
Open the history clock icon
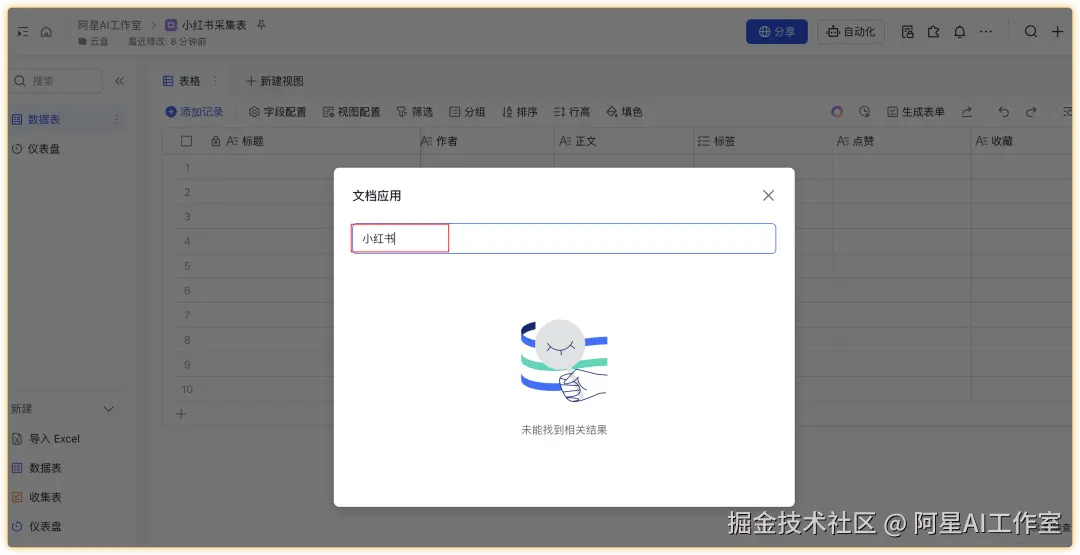(864, 112)
